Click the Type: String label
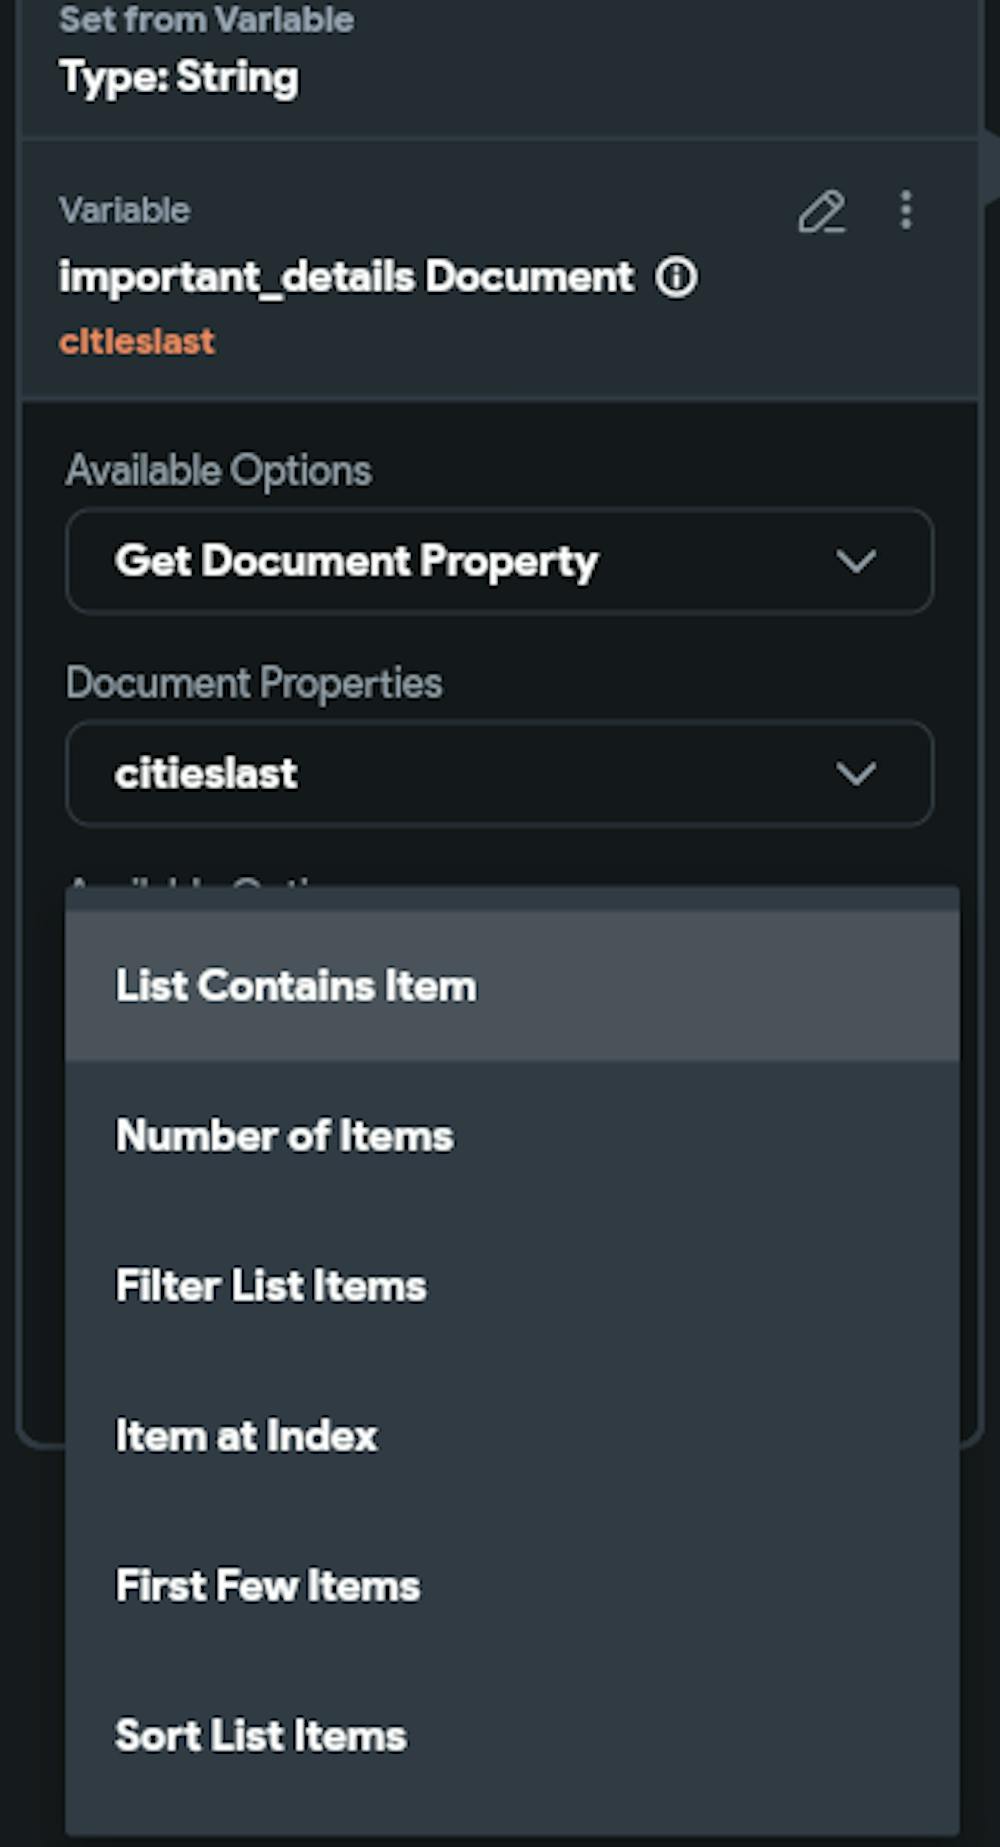 tap(178, 77)
